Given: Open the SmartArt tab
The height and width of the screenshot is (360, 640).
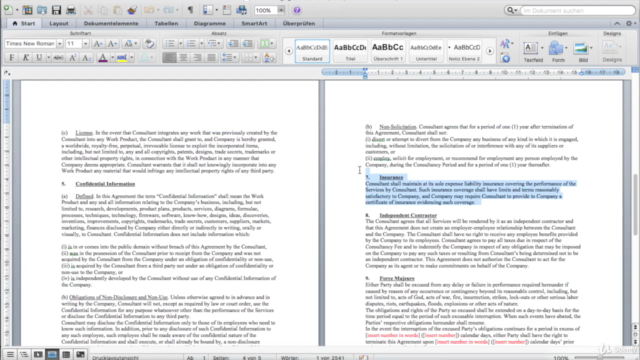Looking at the screenshot, I should click(x=254, y=24).
